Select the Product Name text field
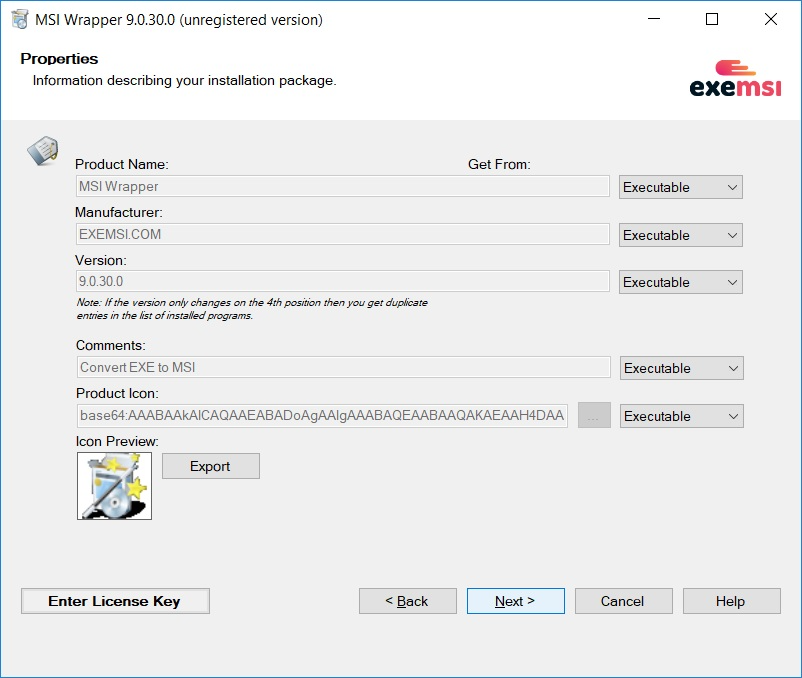The width and height of the screenshot is (802, 678). [x=342, y=186]
